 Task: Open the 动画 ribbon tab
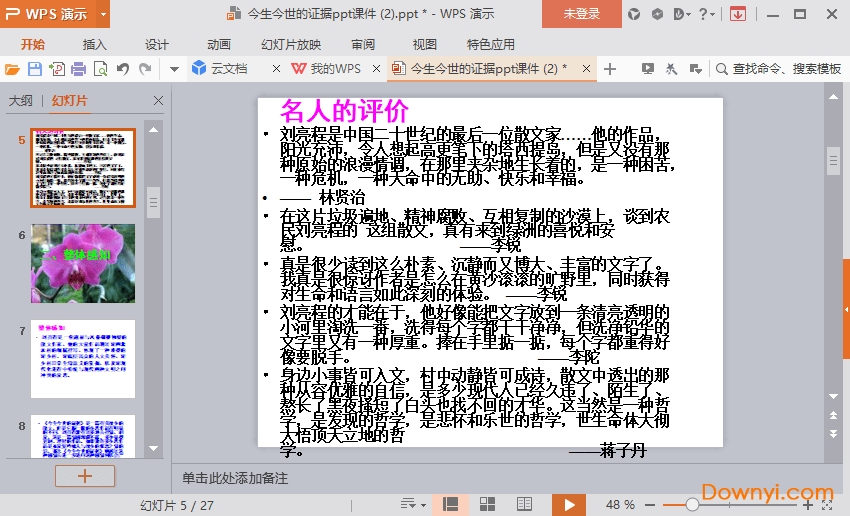point(219,44)
